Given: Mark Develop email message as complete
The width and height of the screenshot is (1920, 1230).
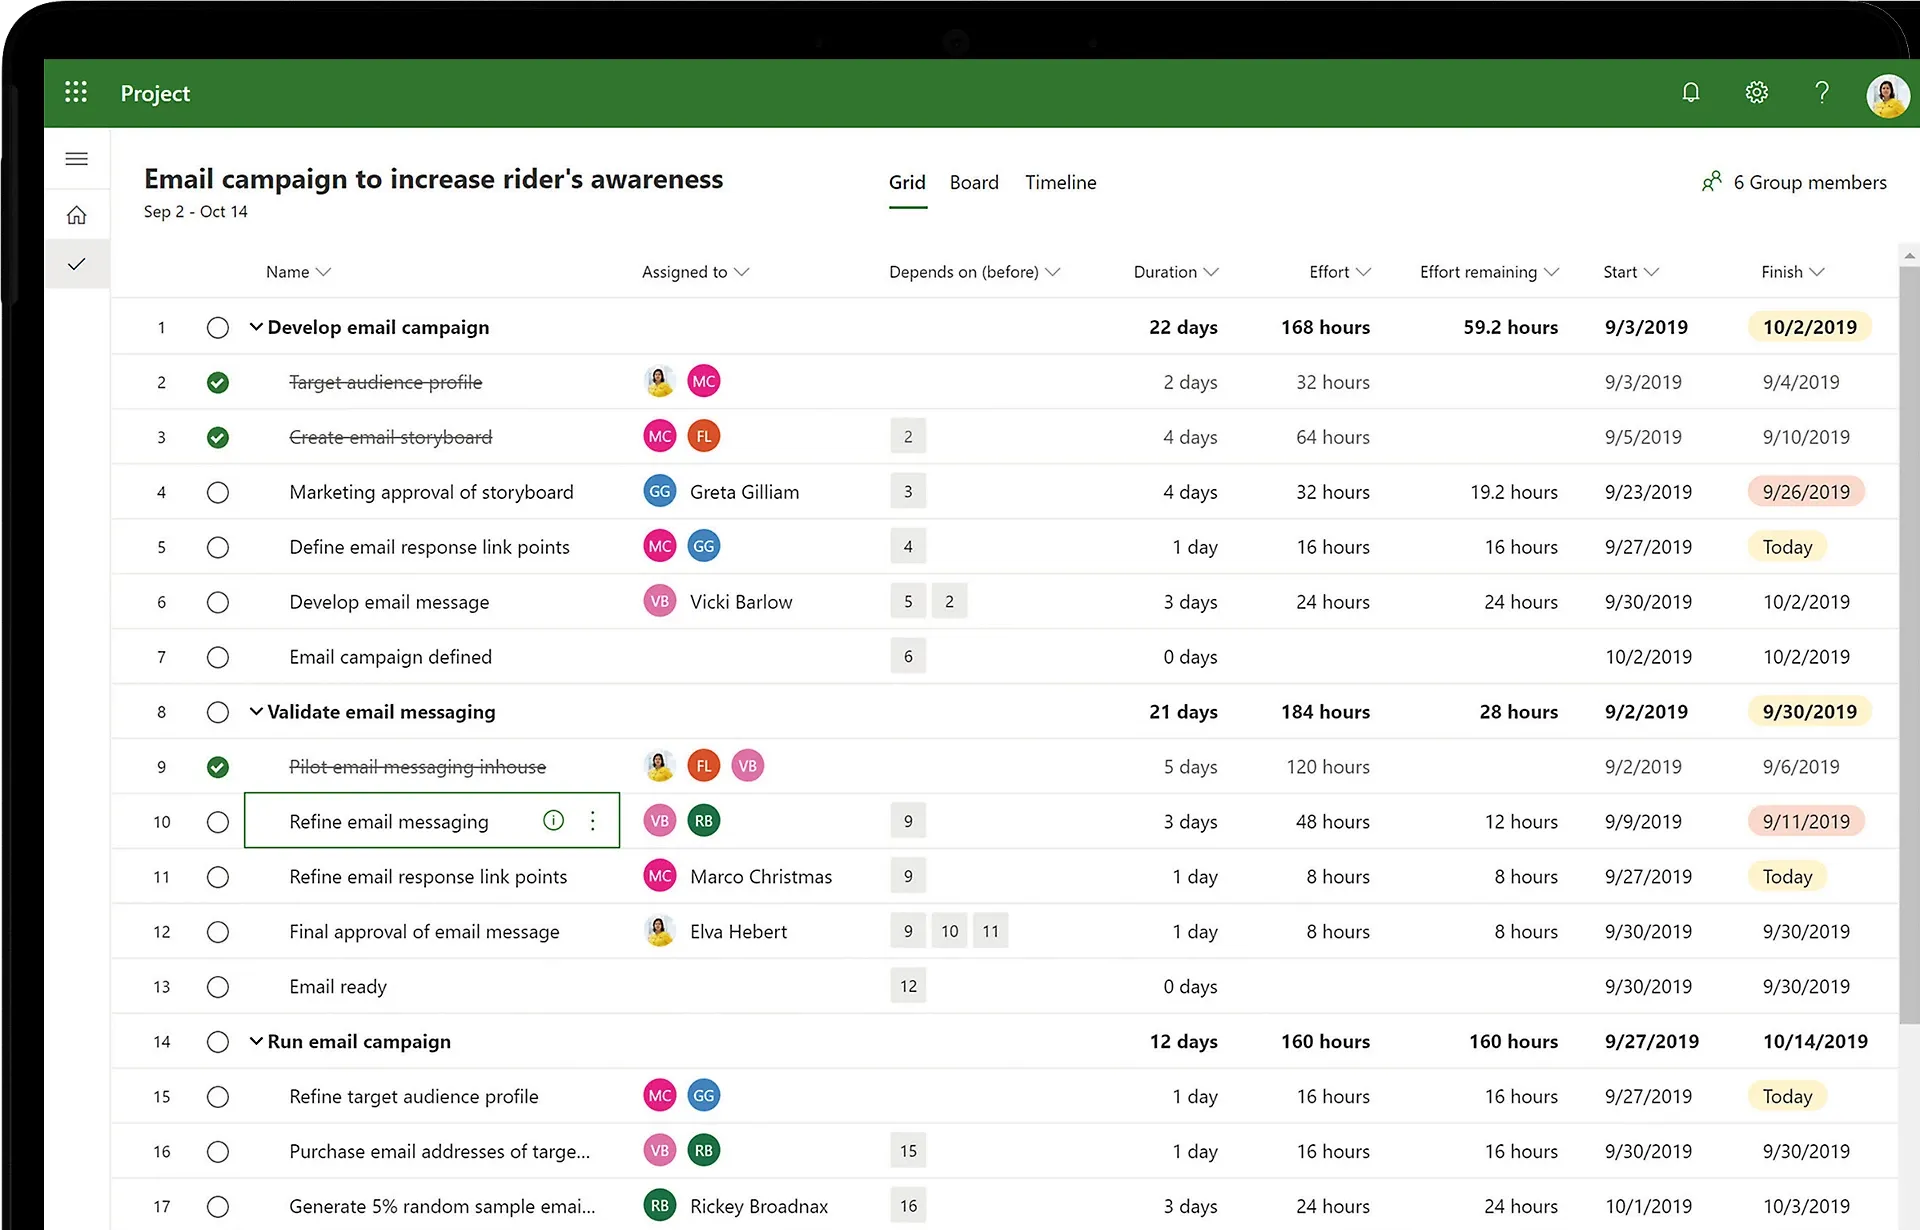Looking at the screenshot, I should [x=218, y=601].
